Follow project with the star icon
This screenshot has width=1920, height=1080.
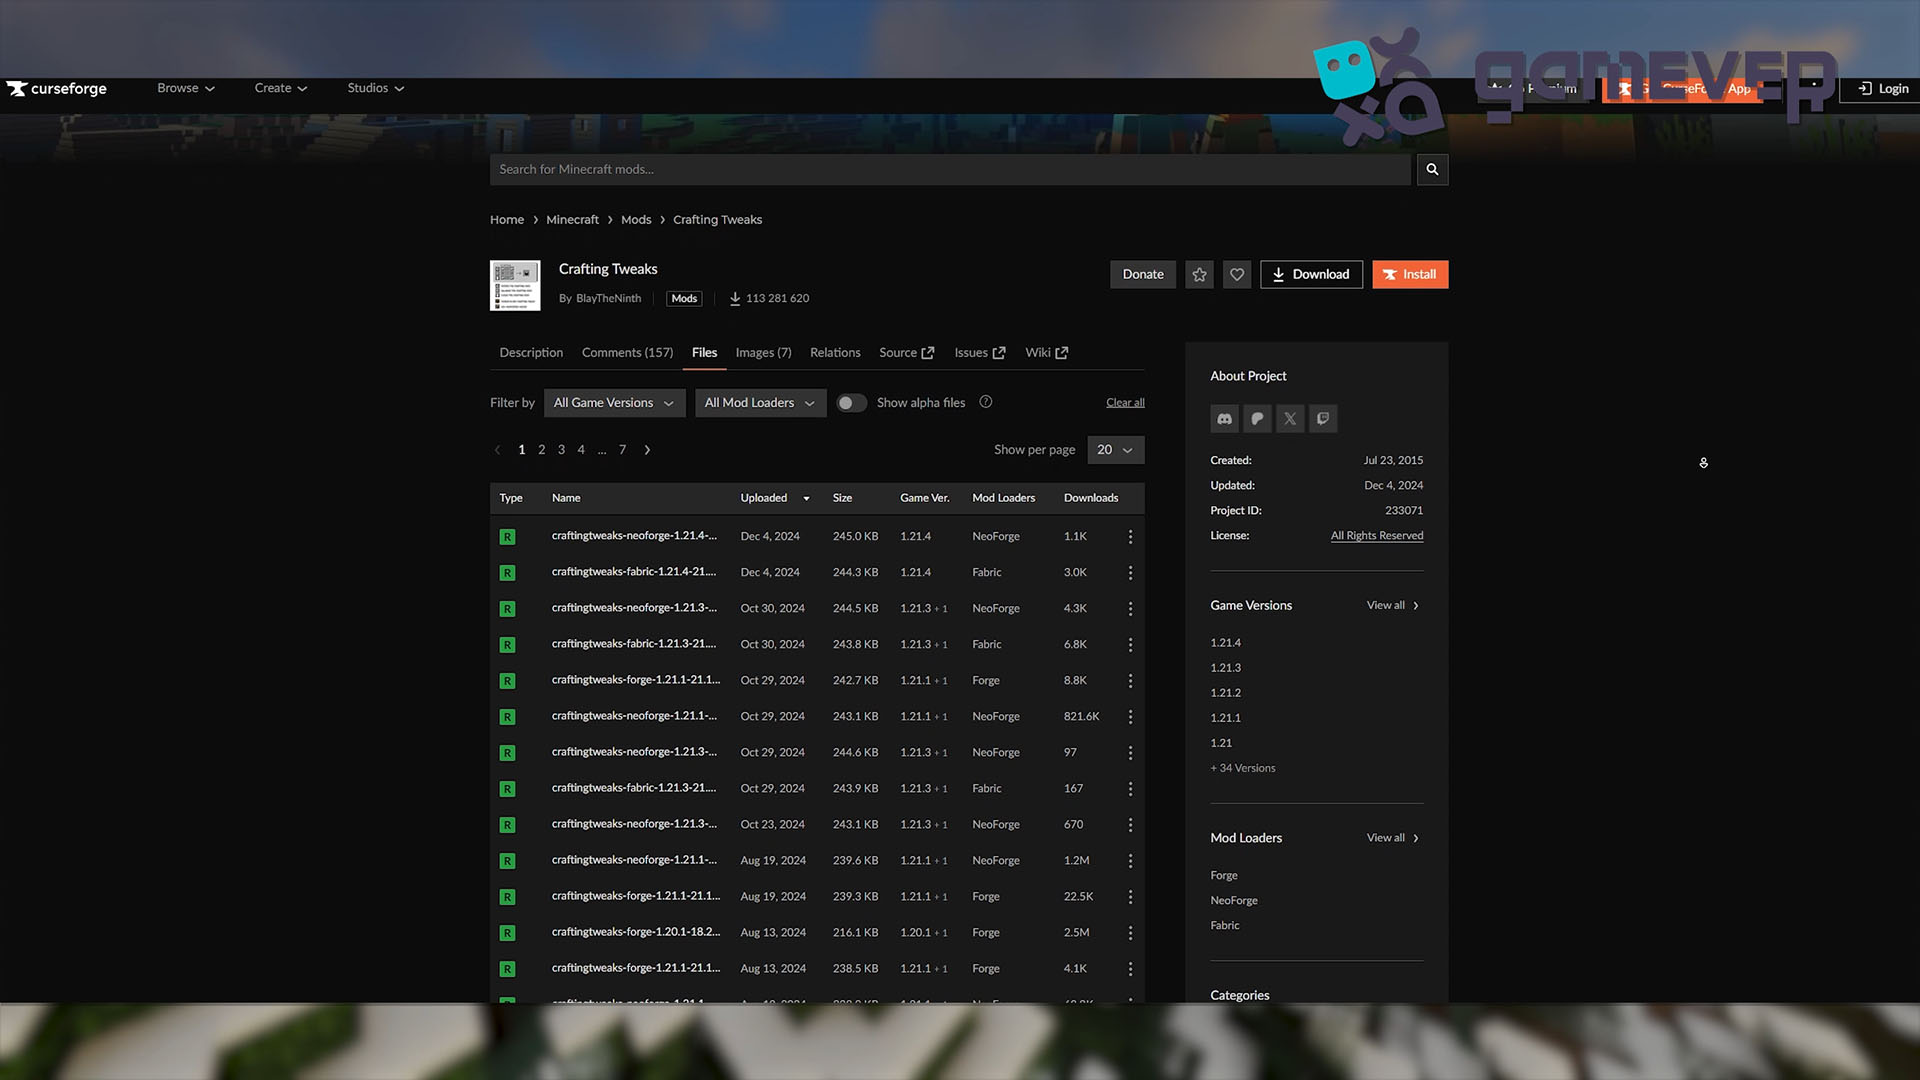1199,274
